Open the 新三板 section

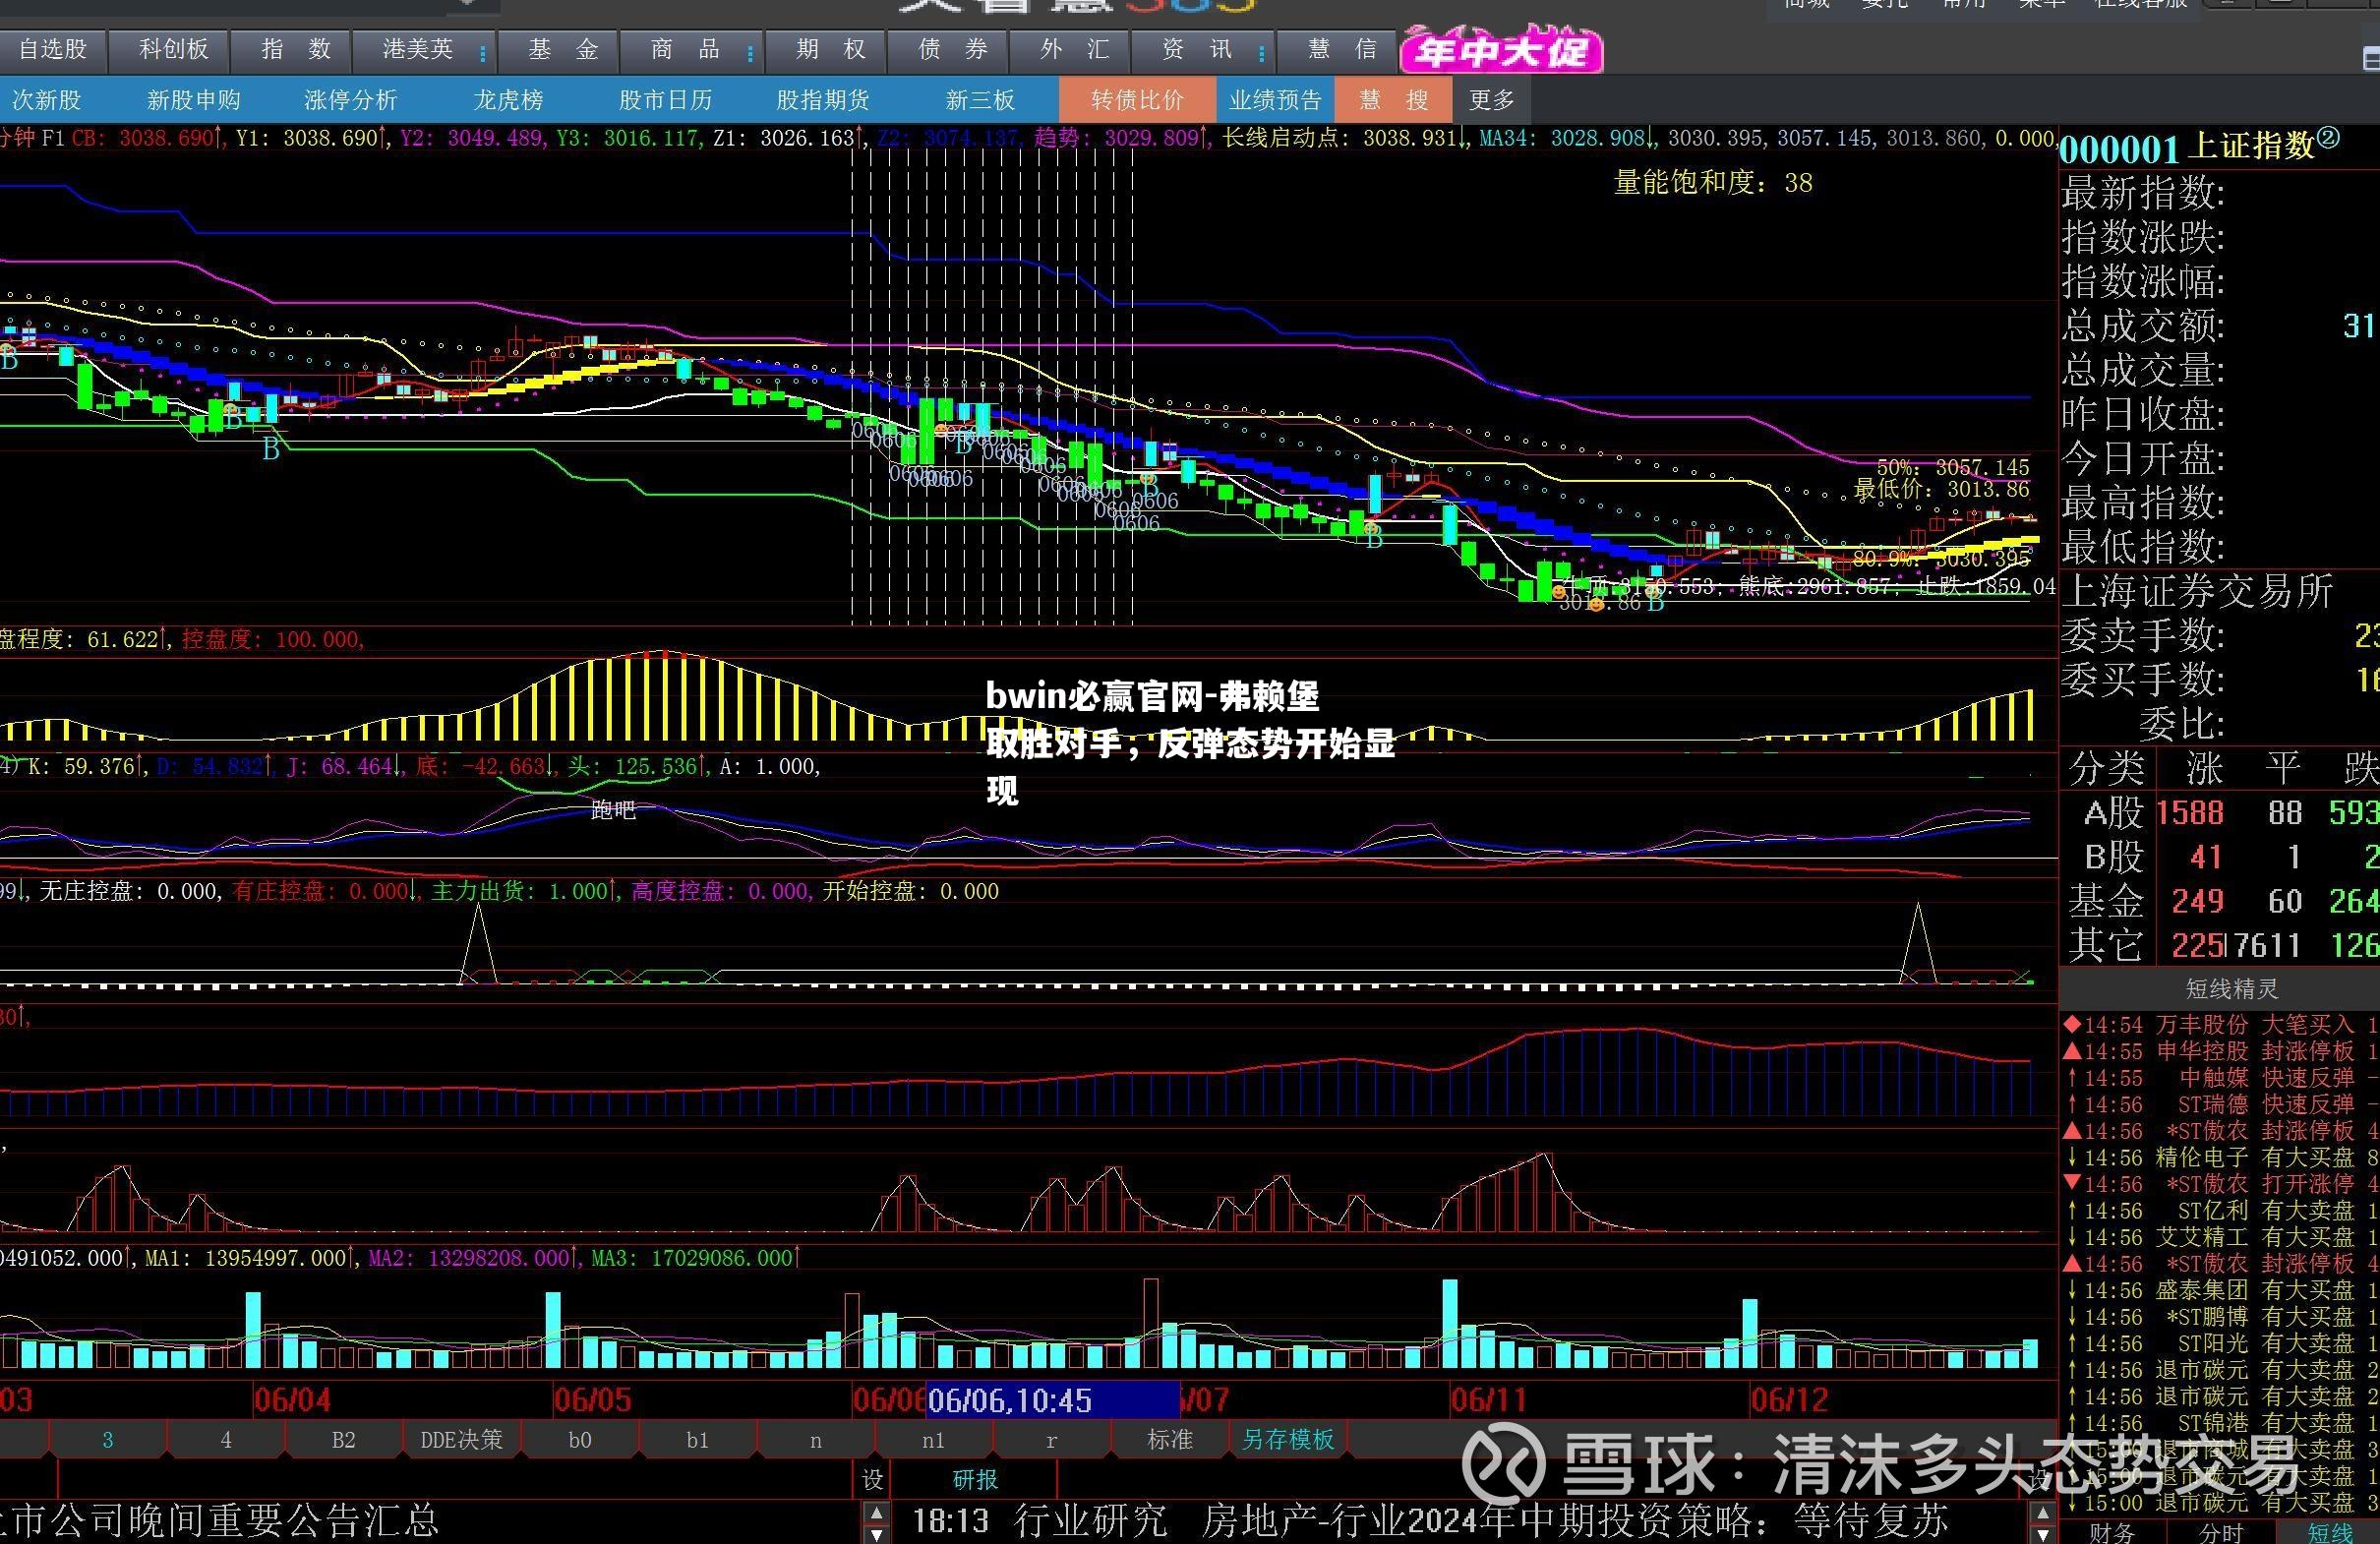click(x=980, y=100)
